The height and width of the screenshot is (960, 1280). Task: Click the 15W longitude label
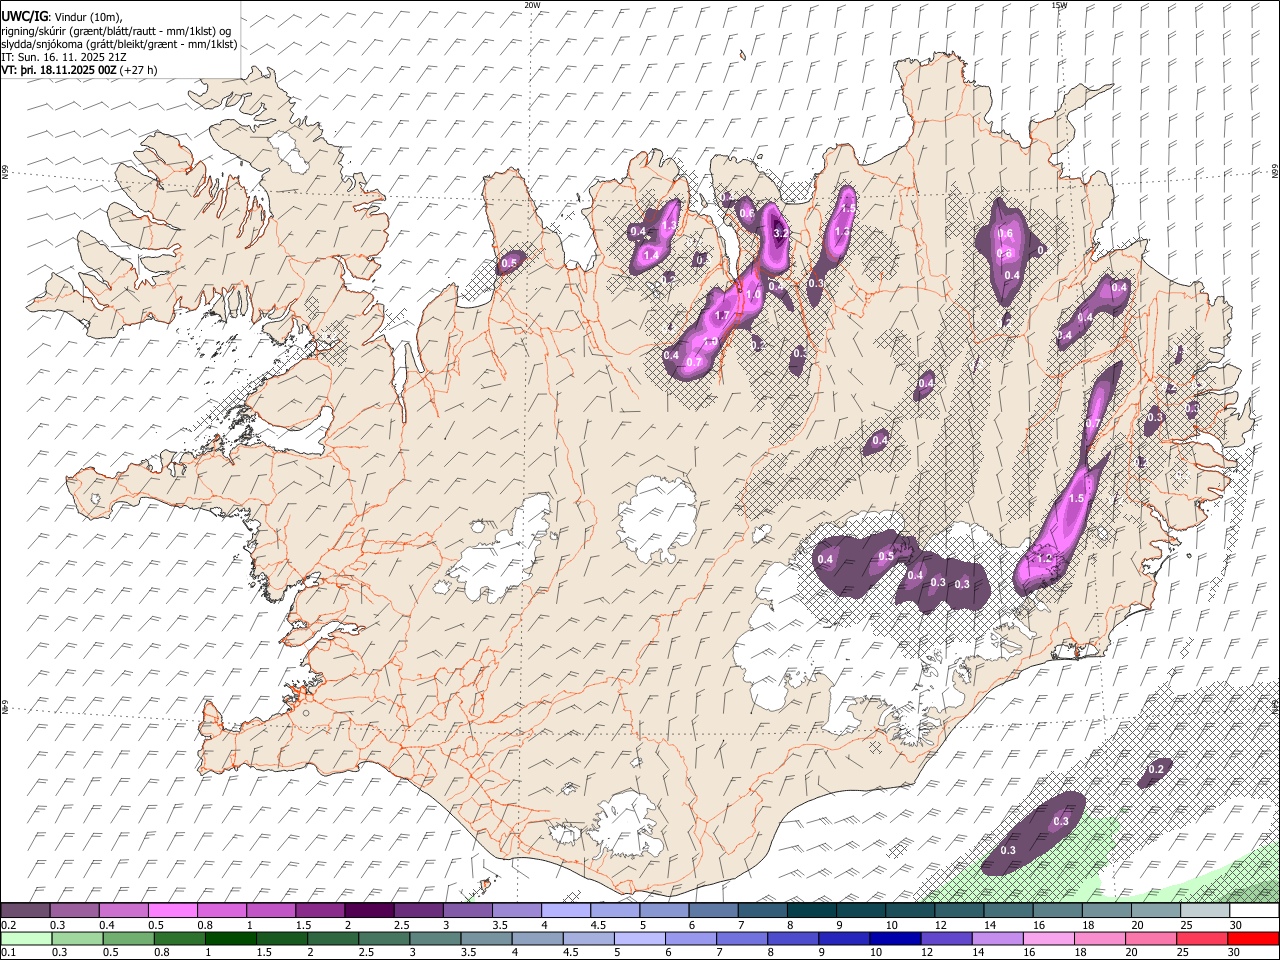coord(1059,5)
